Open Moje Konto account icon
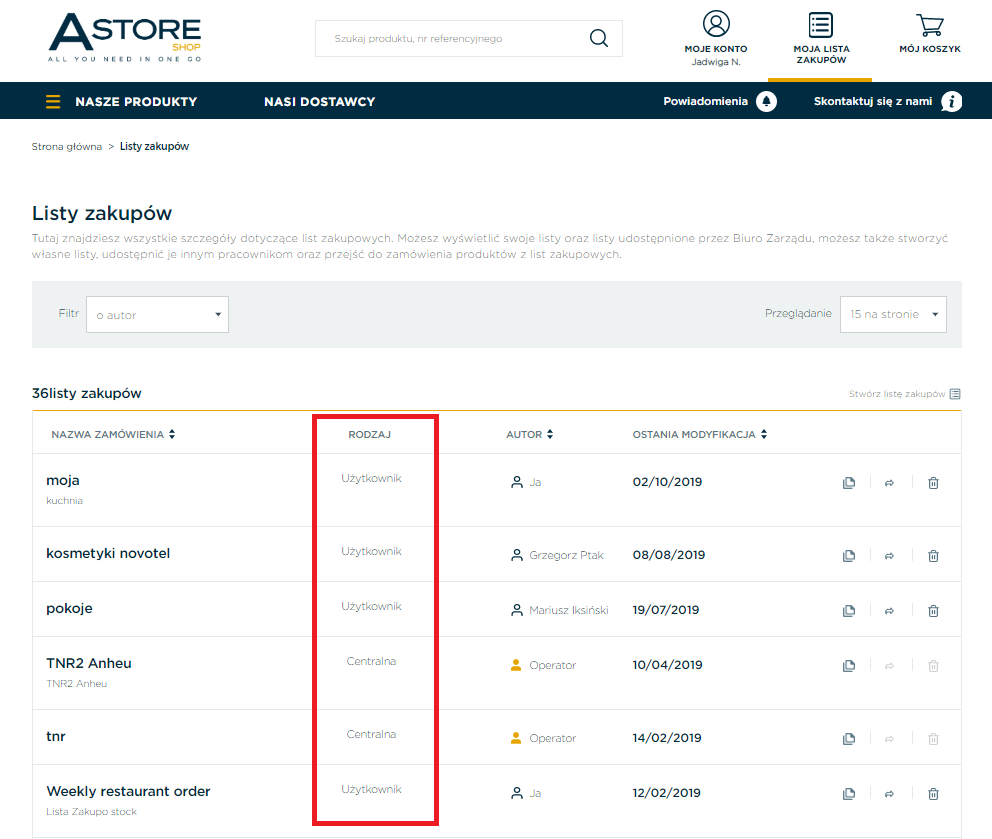Image resolution: width=992 pixels, height=839 pixels. (716, 24)
